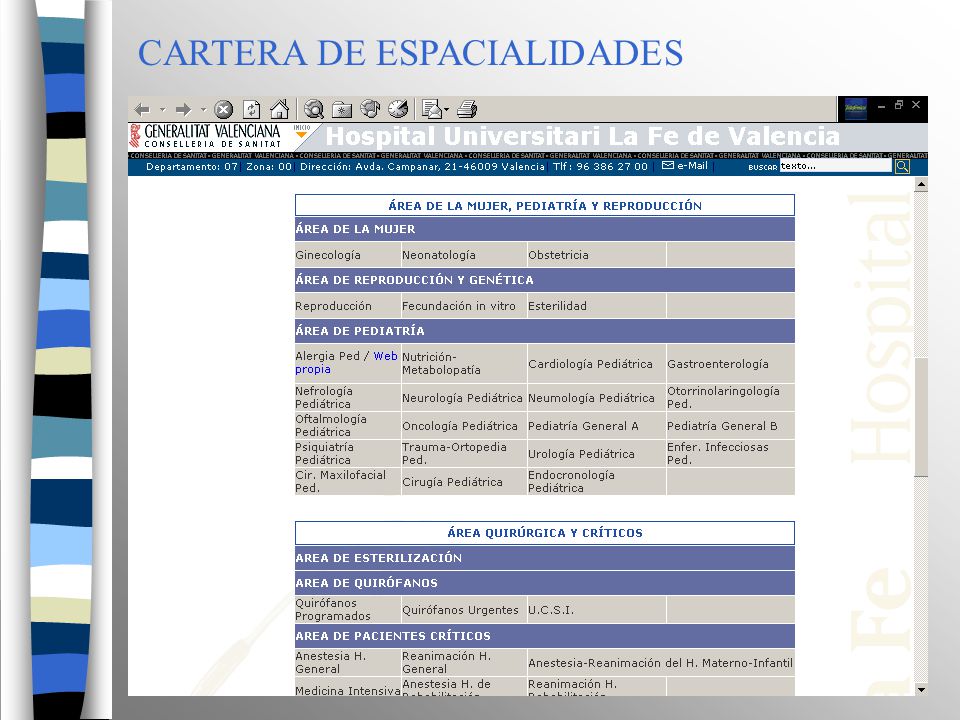Select Esterilidad cell

point(596,306)
